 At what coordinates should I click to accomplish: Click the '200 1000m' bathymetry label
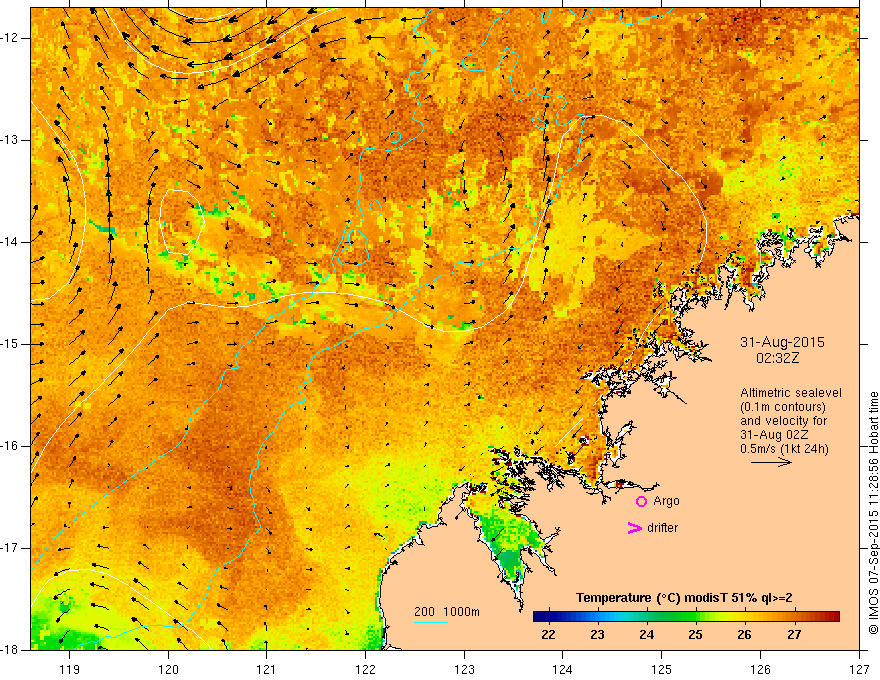click(447, 612)
